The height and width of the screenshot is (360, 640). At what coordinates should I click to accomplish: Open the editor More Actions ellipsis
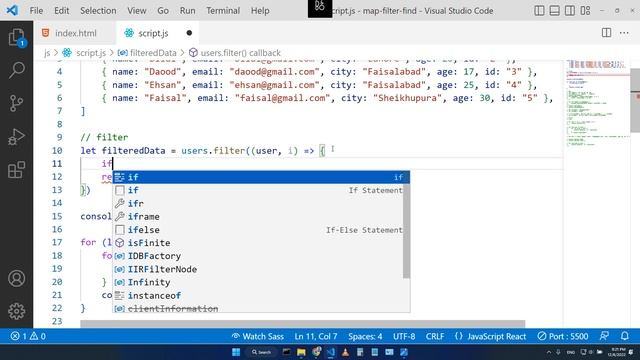(x=624, y=33)
